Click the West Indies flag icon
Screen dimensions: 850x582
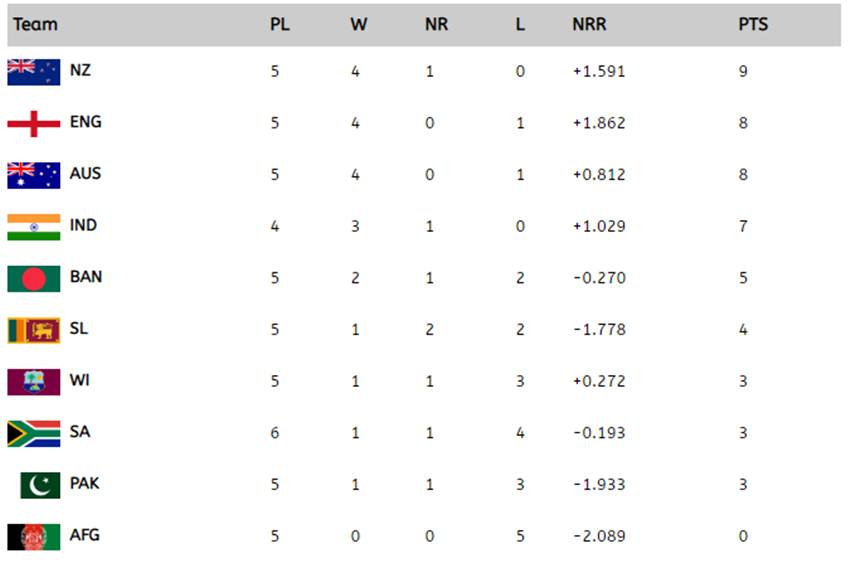pos(33,381)
